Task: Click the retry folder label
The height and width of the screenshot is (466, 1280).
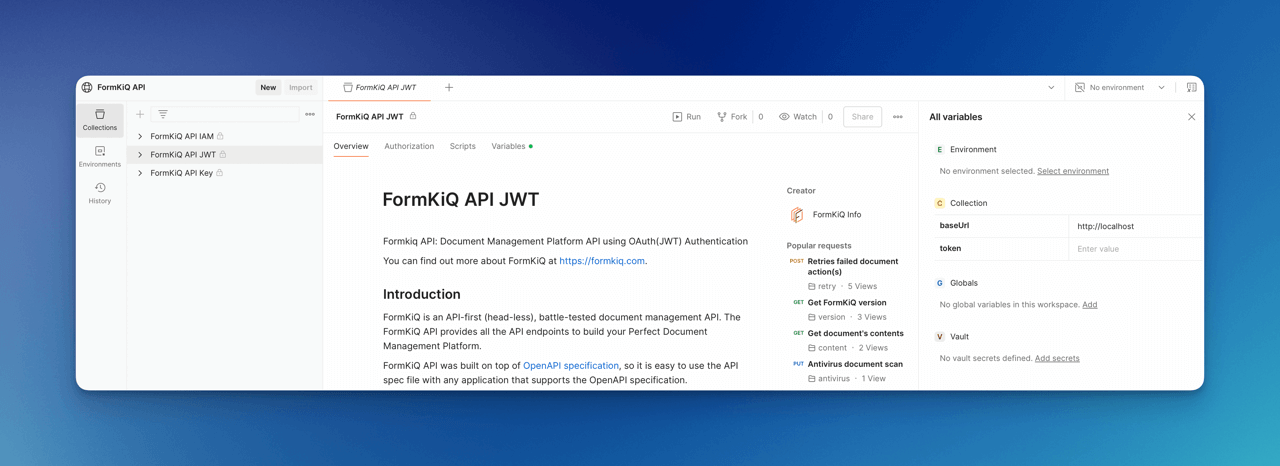Action: [826, 287]
